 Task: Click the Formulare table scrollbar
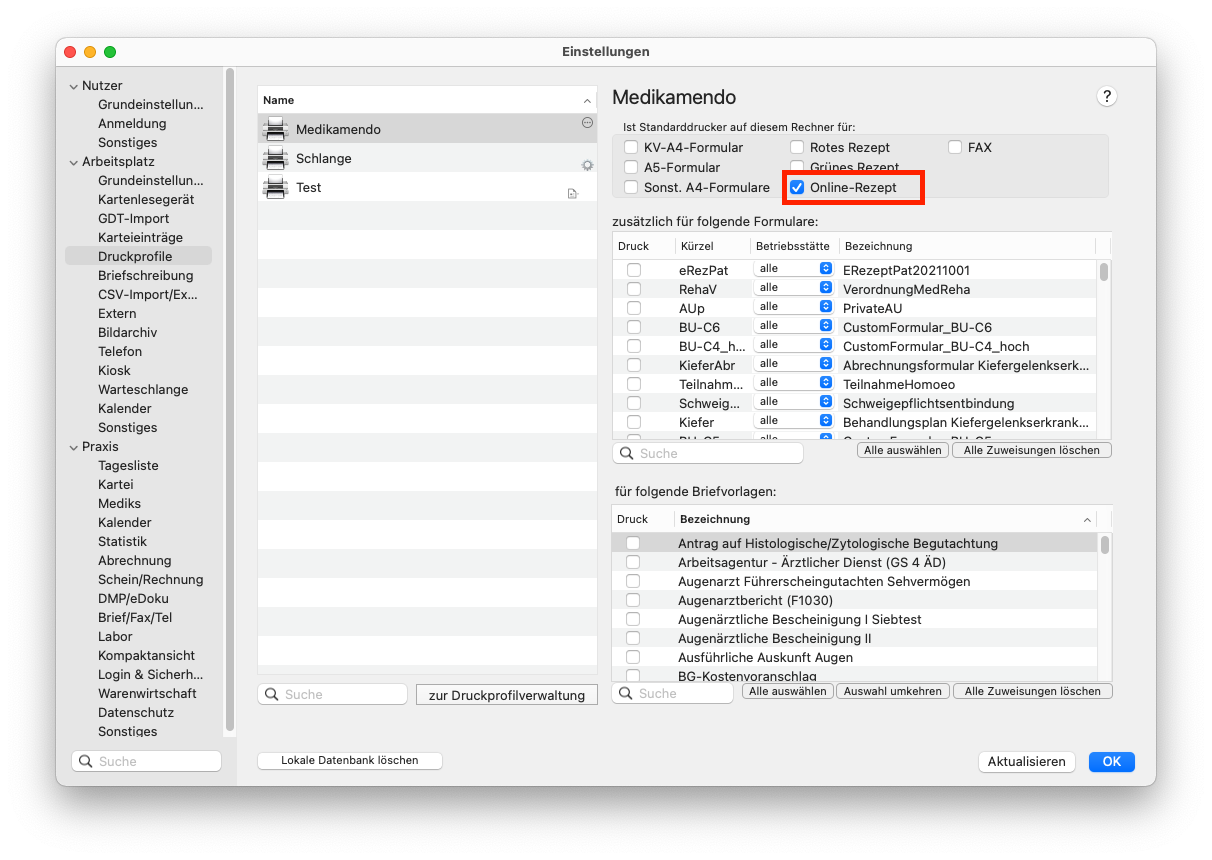coord(1104,272)
